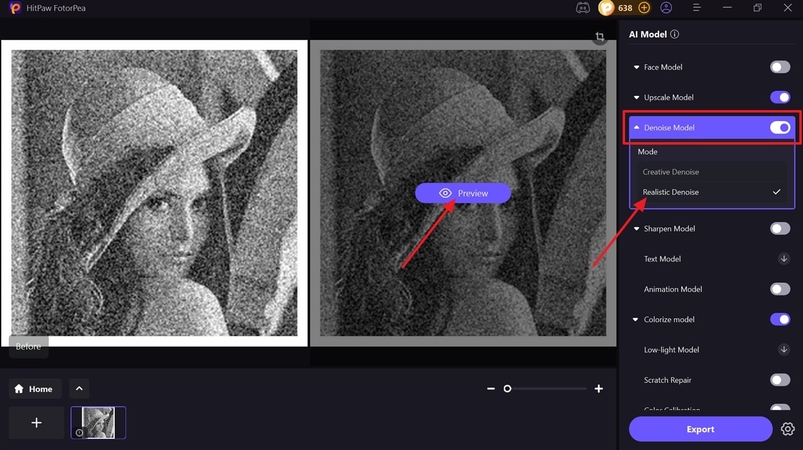
Task: Turn off the Denoise Model toggle
Action: click(780, 127)
